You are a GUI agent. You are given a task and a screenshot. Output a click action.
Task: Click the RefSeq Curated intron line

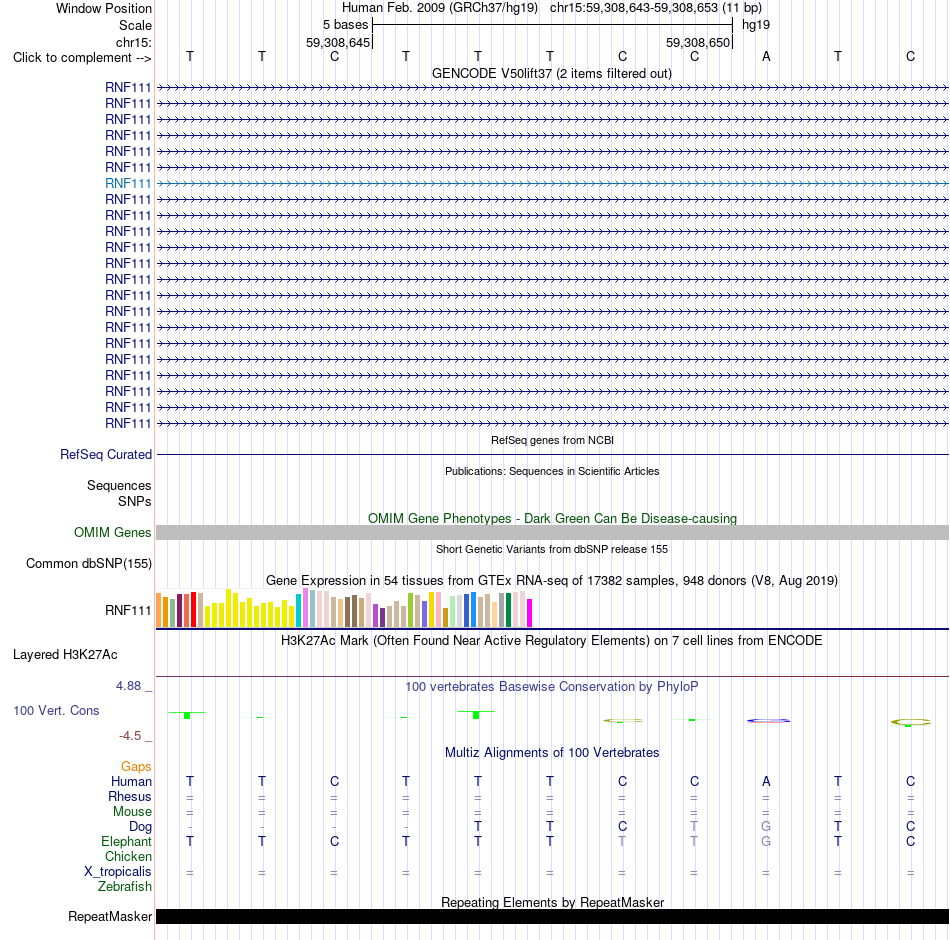[553, 455]
